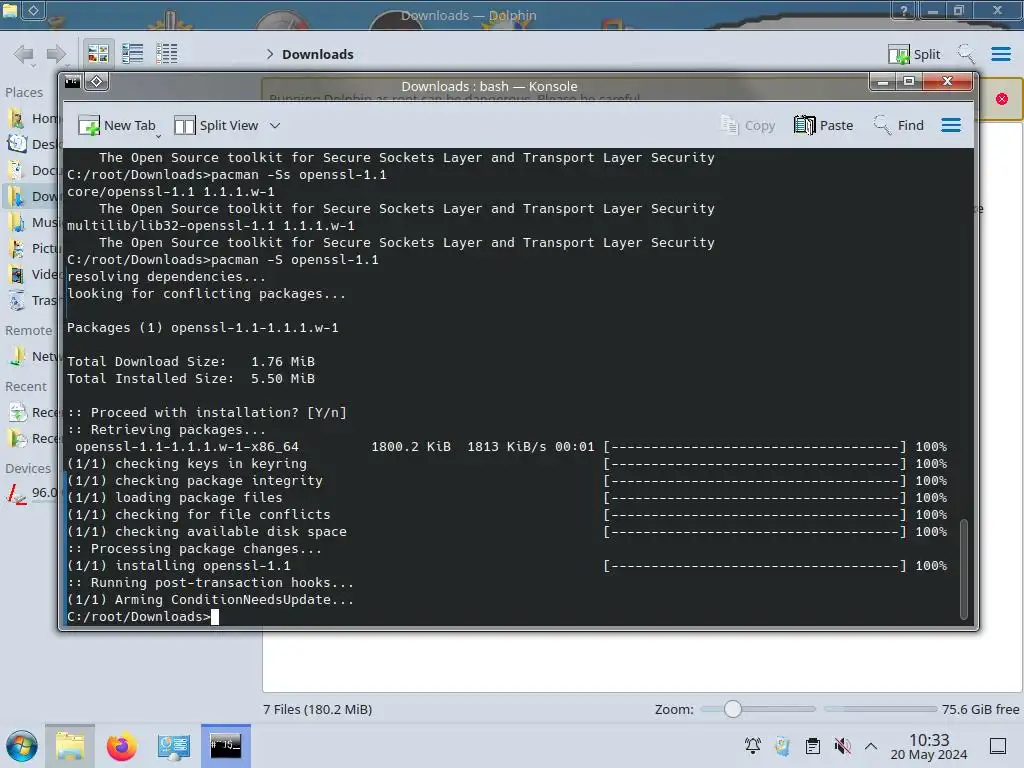Open Desktop in the Places panel
Image resolution: width=1024 pixels, height=768 pixels.
(x=31, y=144)
